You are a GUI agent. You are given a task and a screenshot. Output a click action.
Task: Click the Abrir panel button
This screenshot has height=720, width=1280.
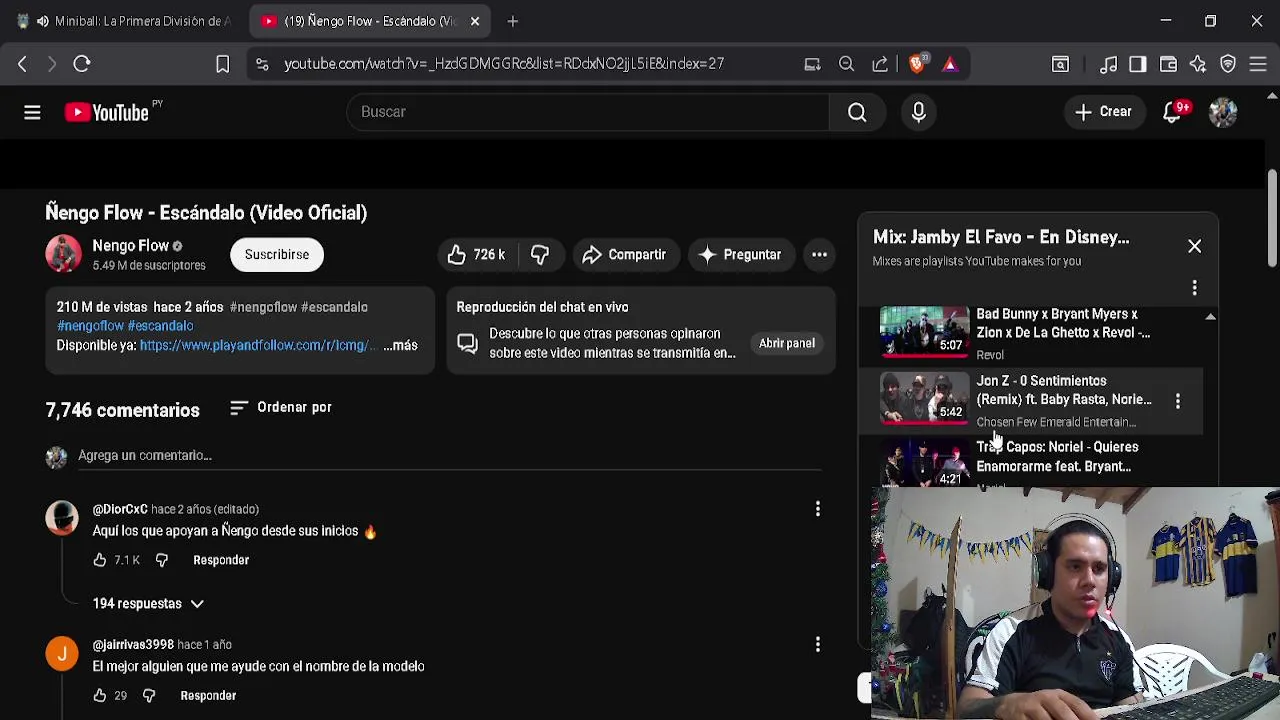pos(787,344)
